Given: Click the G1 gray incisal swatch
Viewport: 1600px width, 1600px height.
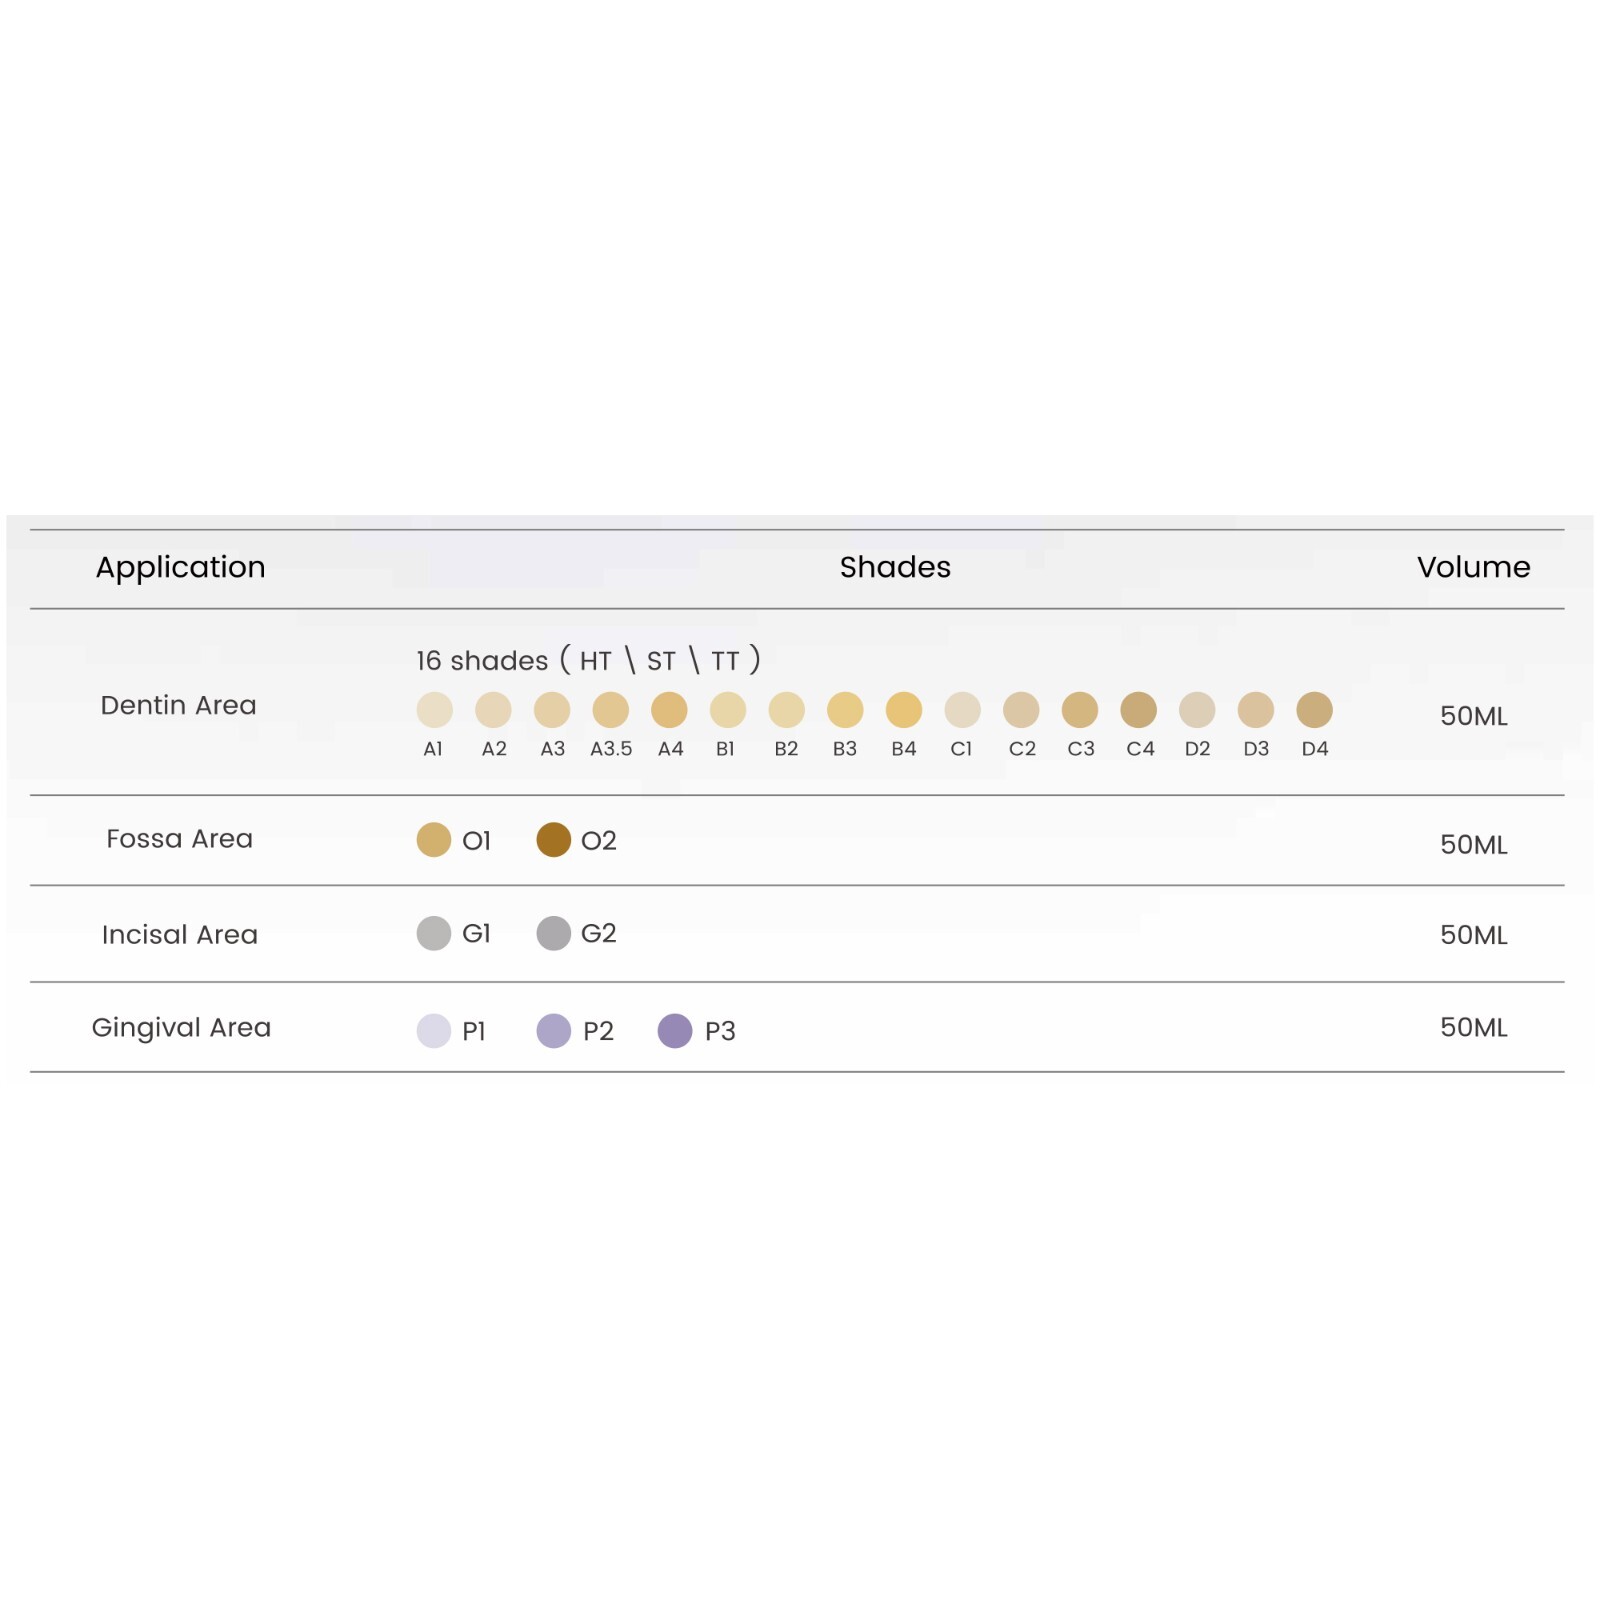Looking at the screenshot, I should click(x=434, y=933).
